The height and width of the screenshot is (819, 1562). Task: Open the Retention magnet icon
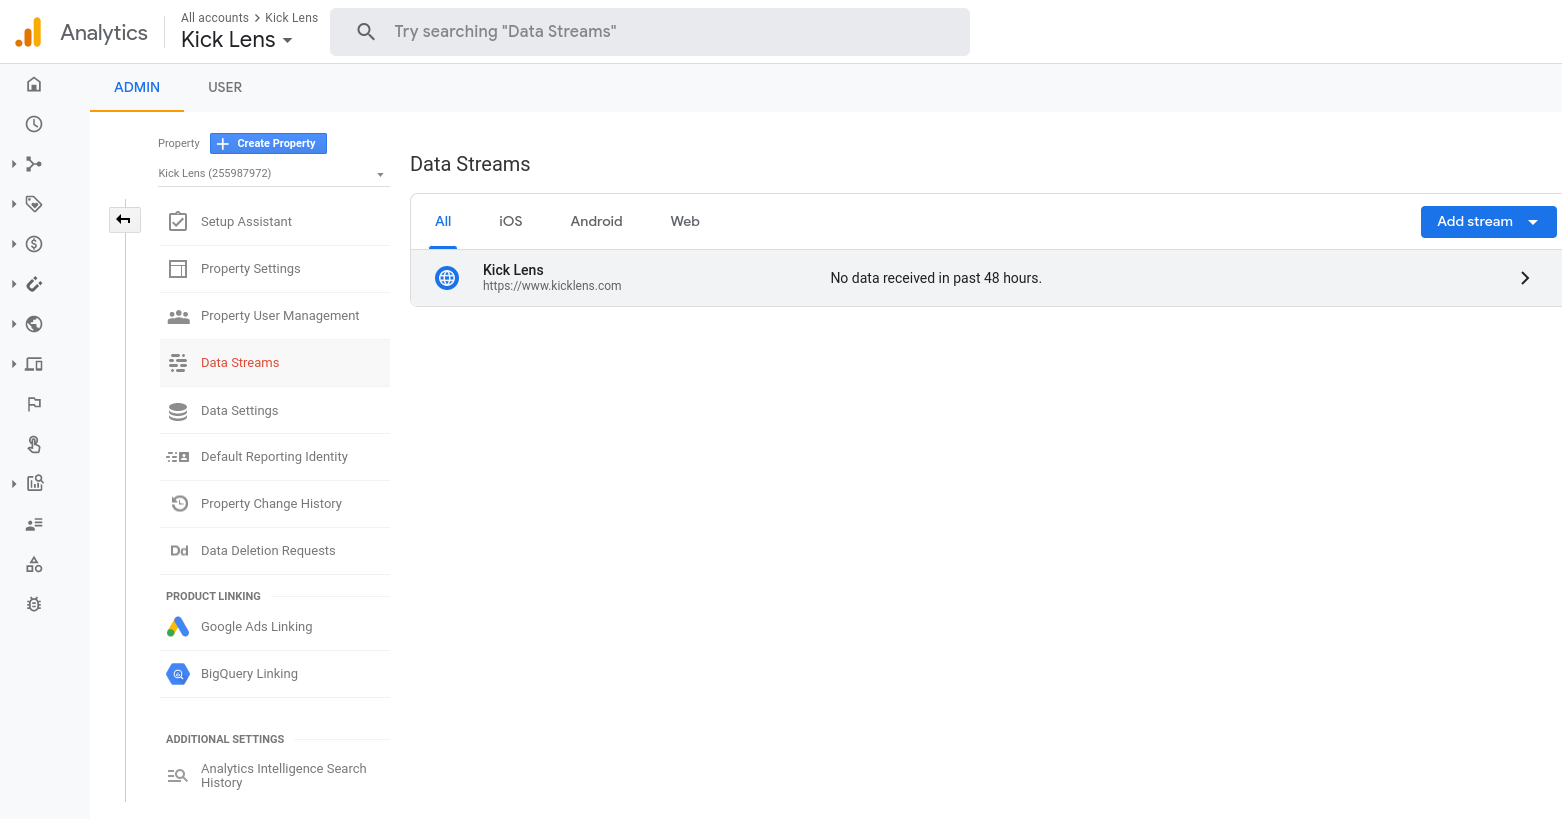pyautogui.click(x=34, y=284)
